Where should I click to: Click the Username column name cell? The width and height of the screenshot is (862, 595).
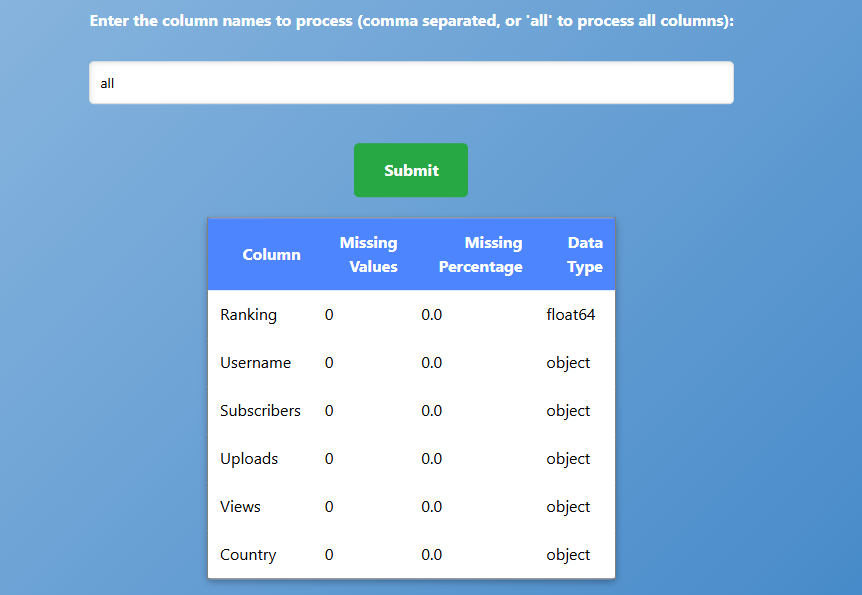click(256, 362)
